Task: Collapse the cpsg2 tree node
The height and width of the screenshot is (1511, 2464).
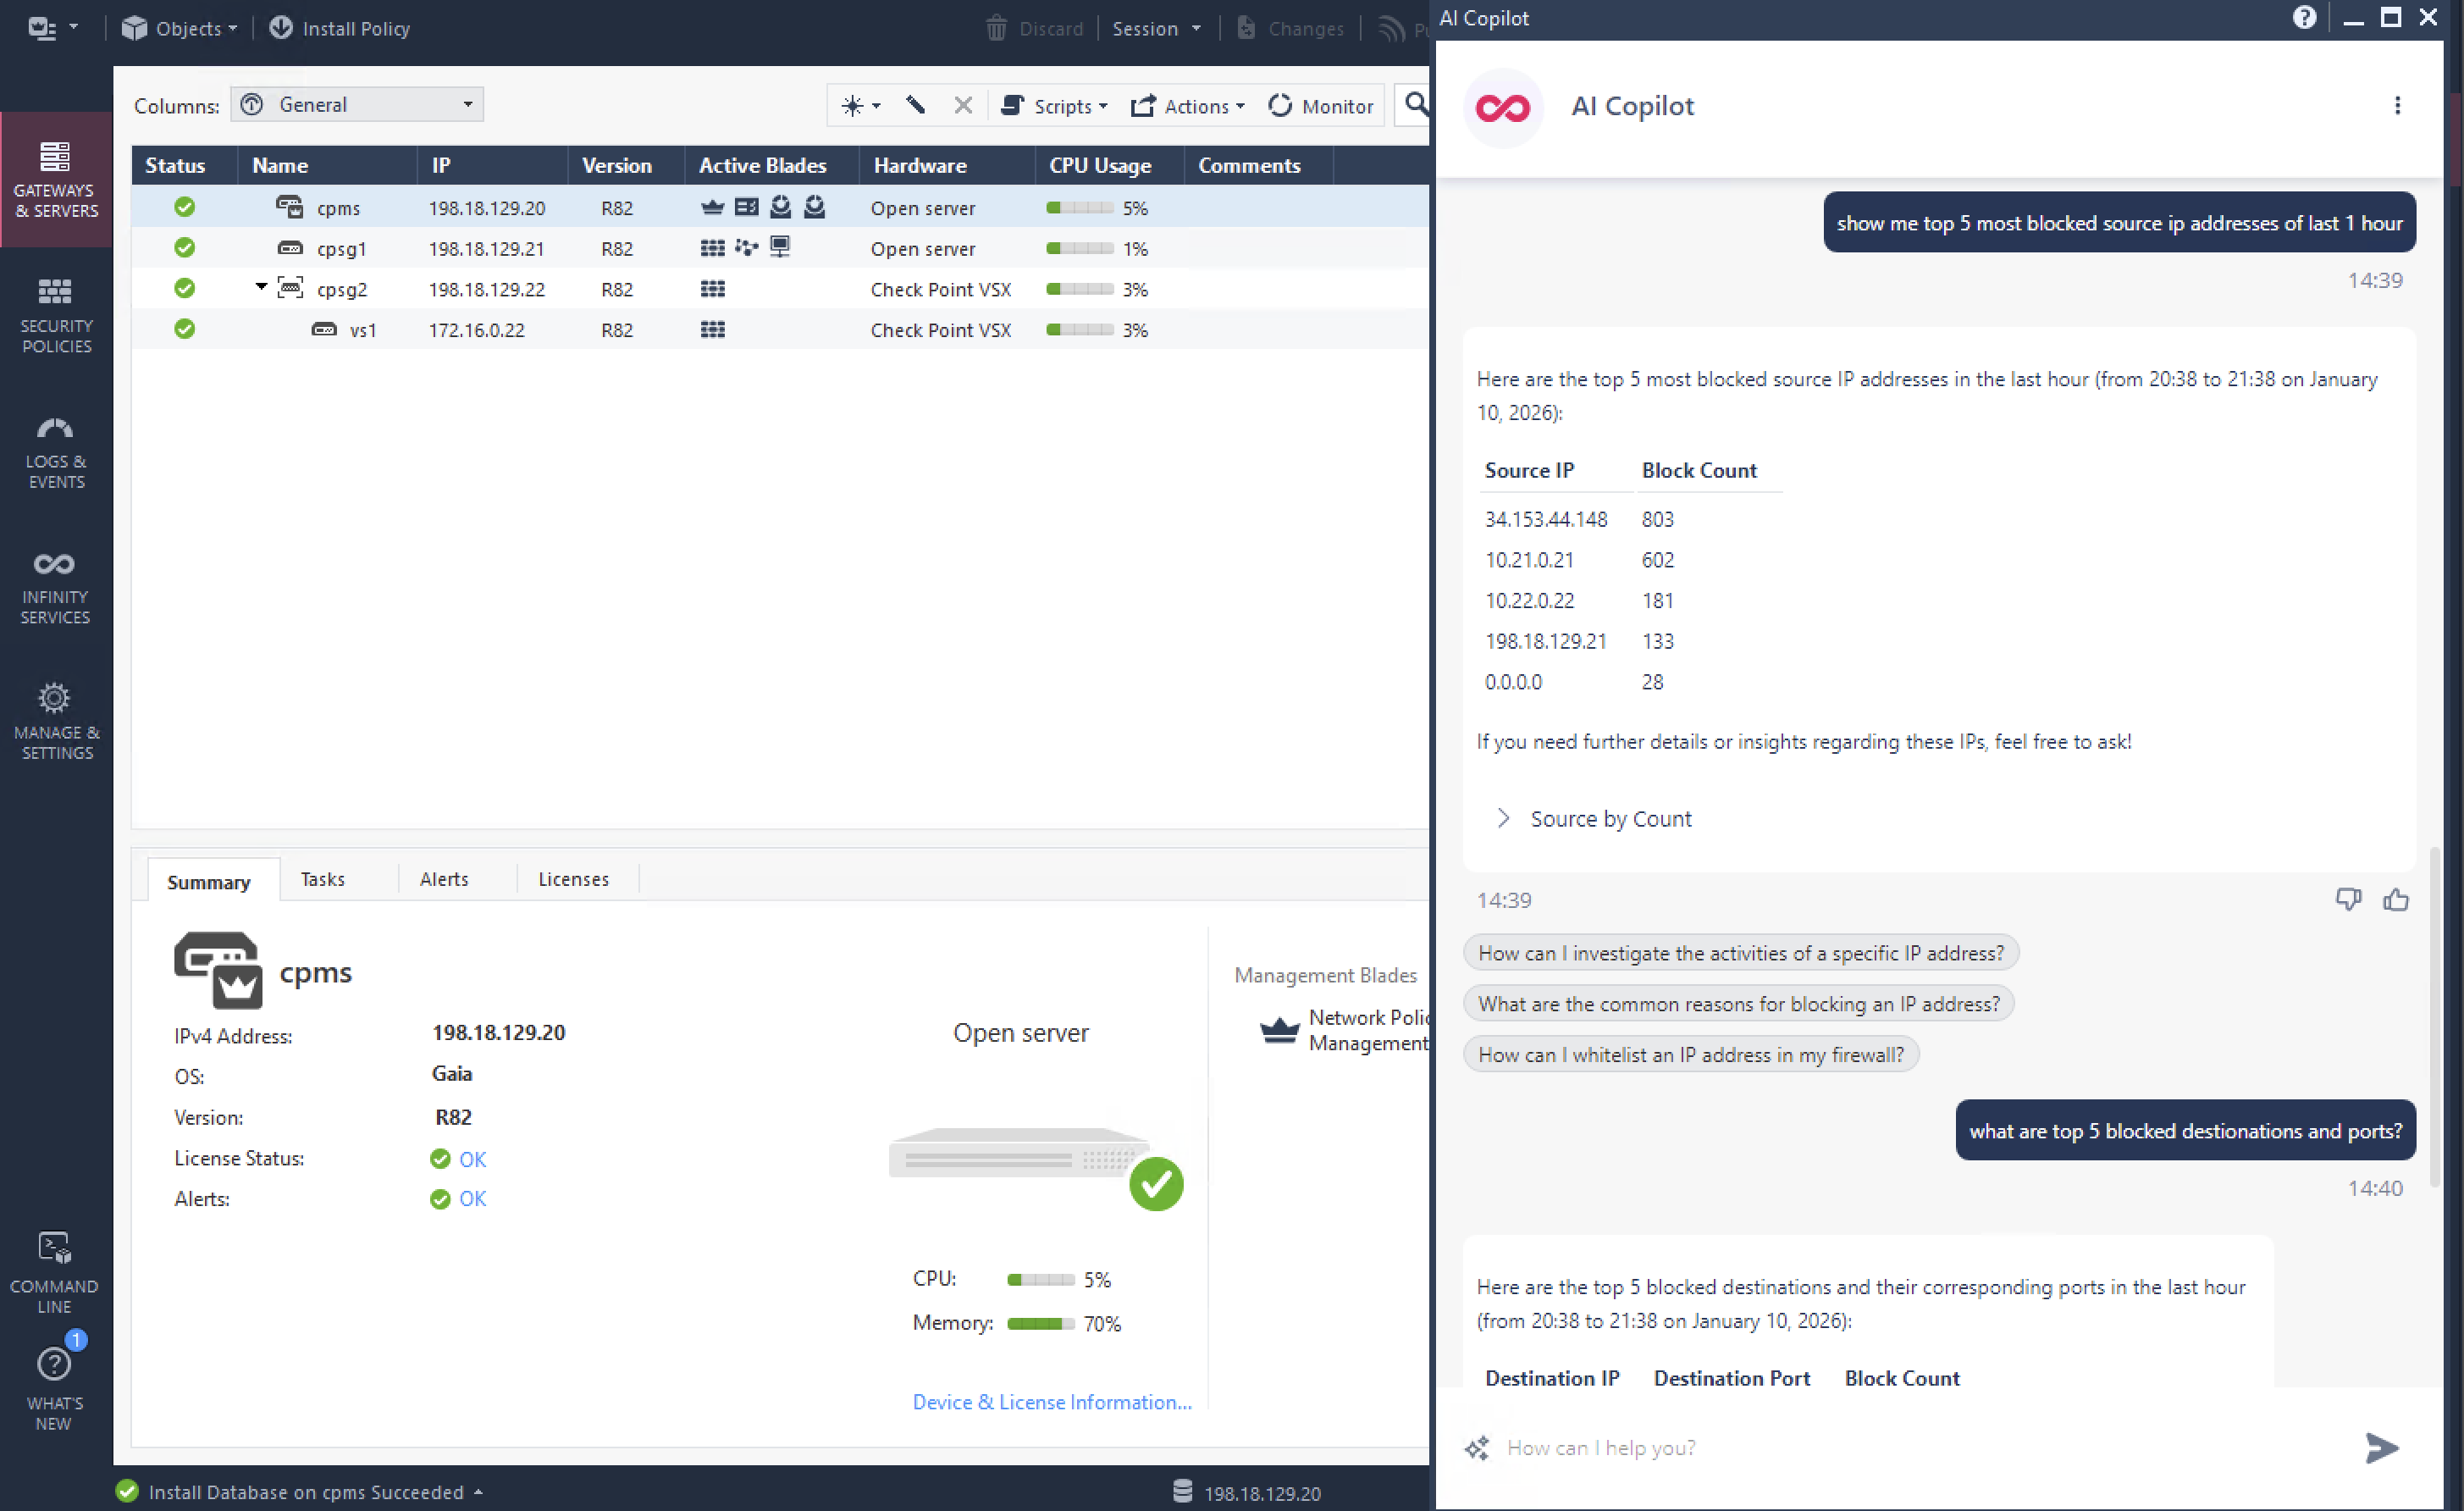Action: tap(261, 287)
